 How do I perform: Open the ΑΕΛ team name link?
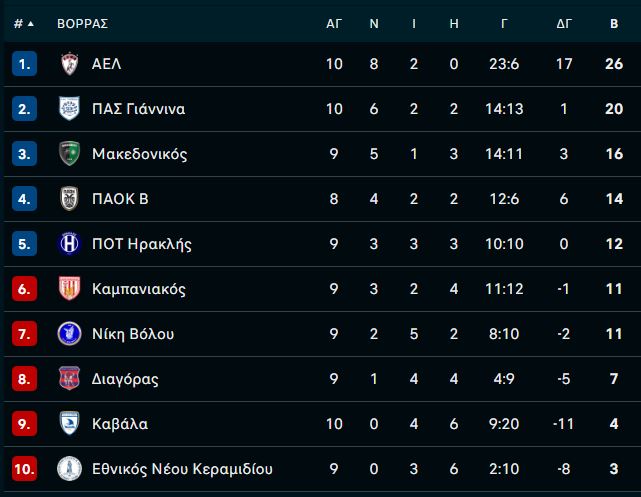107,64
